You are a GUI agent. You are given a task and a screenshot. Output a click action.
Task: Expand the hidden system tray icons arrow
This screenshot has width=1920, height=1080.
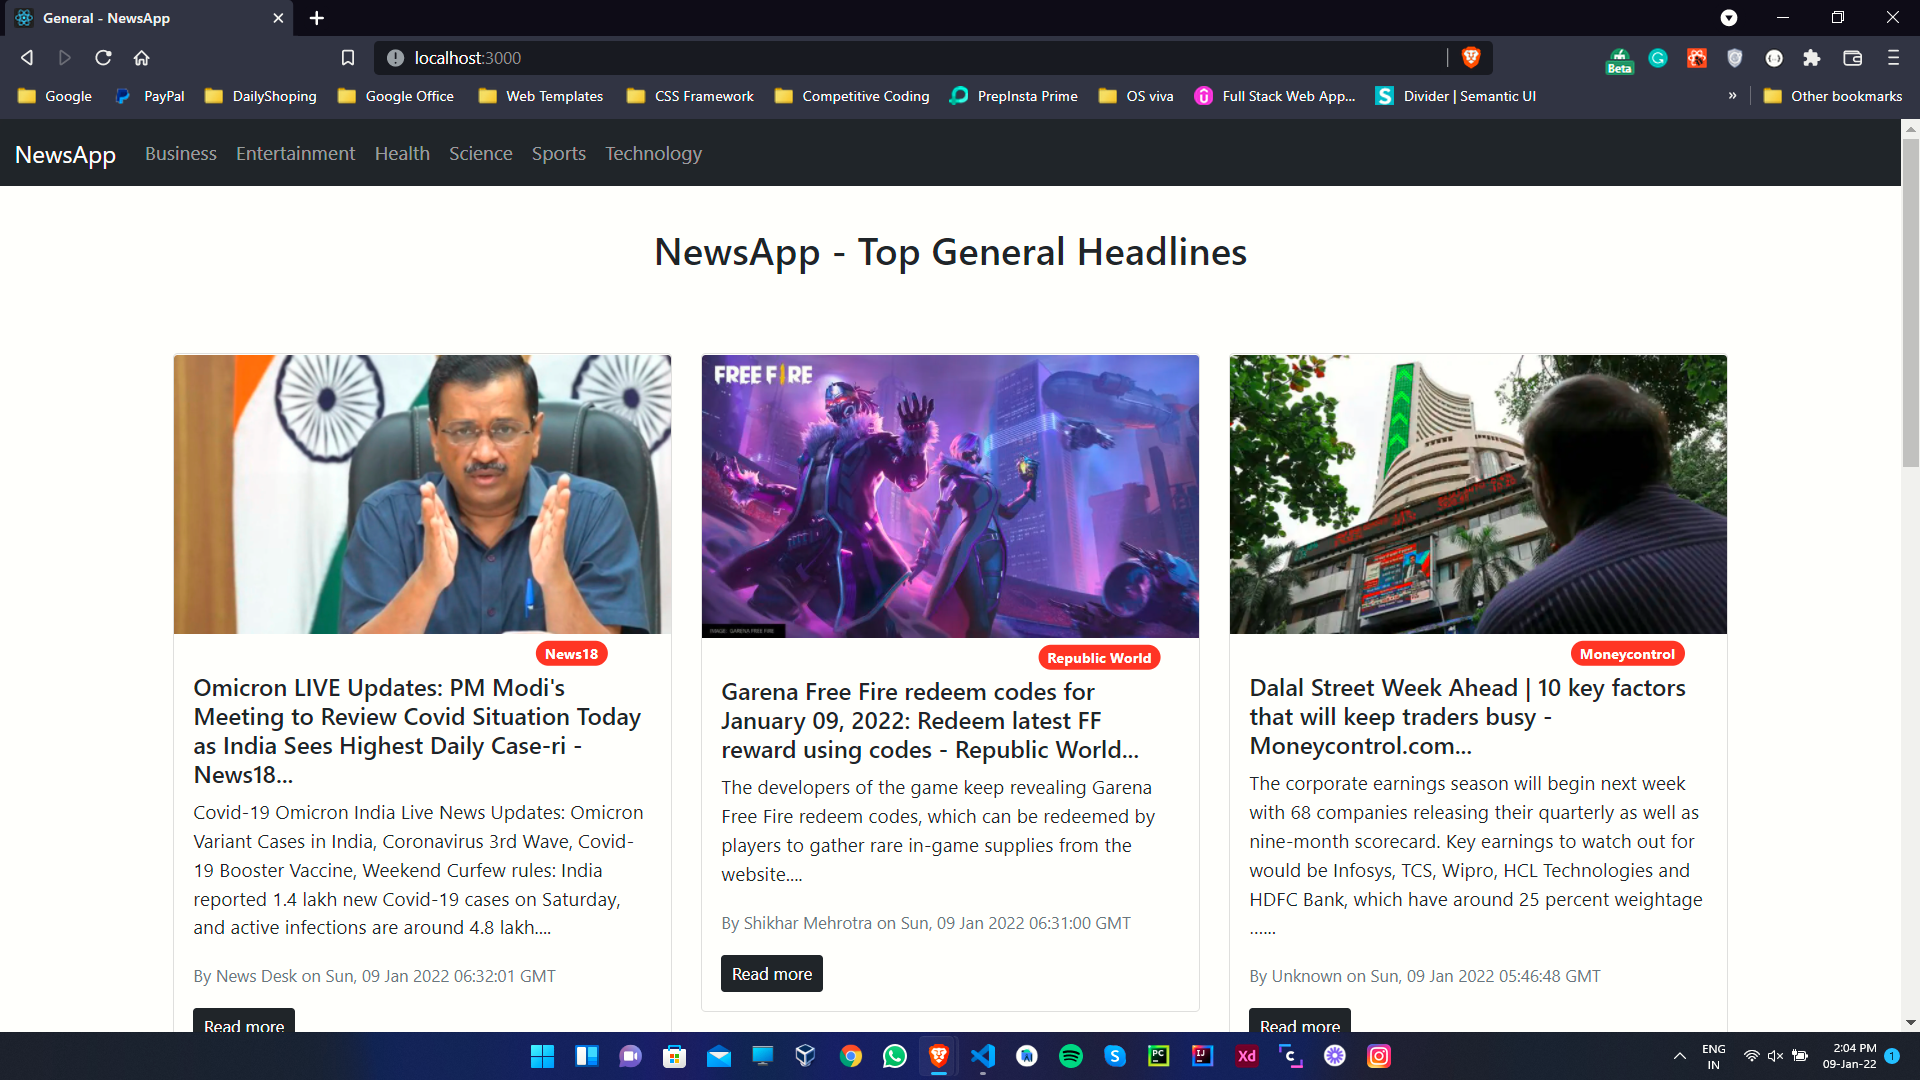[1679, 1056]
